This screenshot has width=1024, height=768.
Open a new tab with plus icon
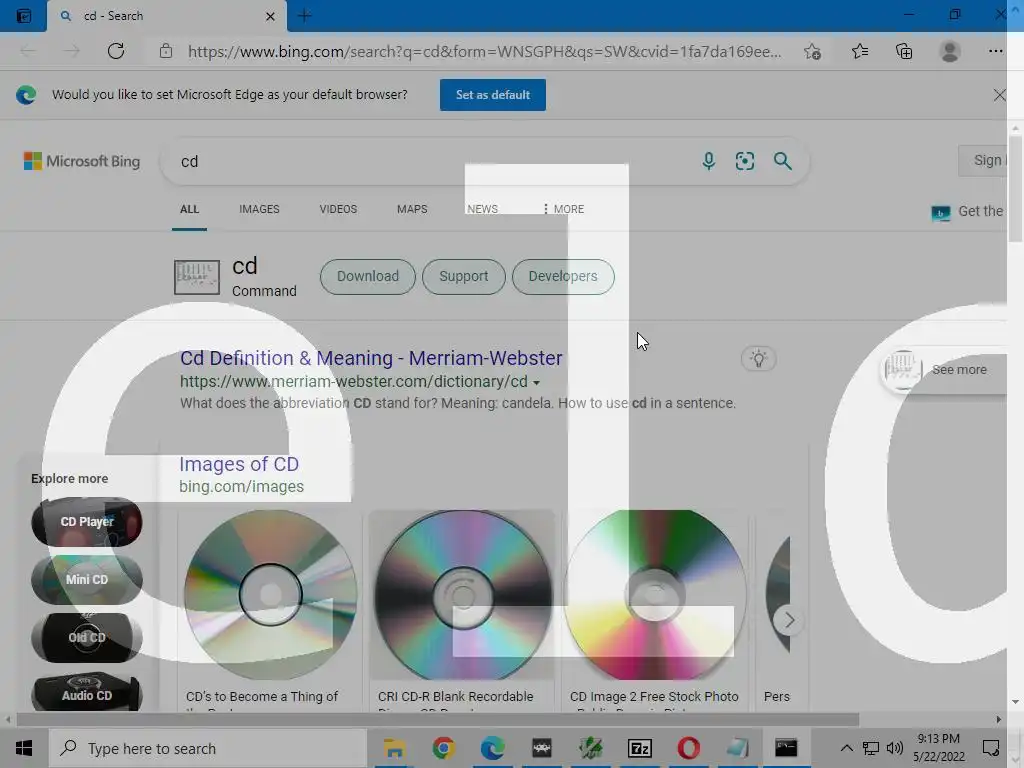[304, 16]
